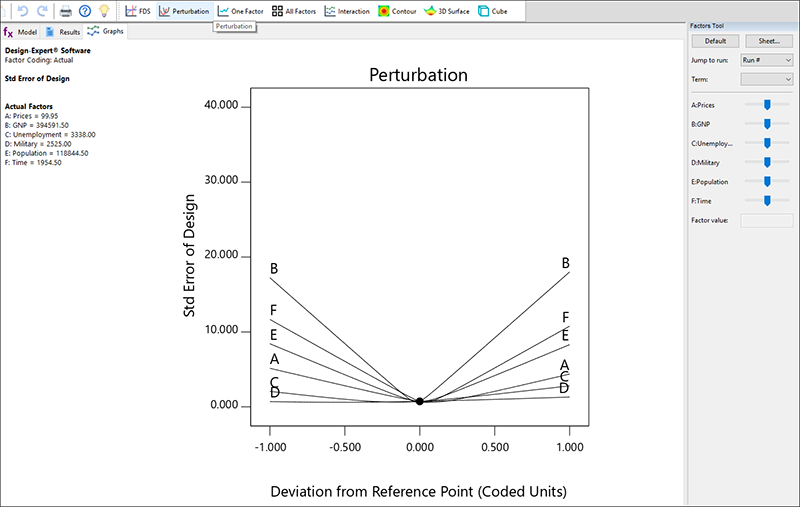
Task: Click the light bulb tips icon
Action: click(x=103, y=11)
